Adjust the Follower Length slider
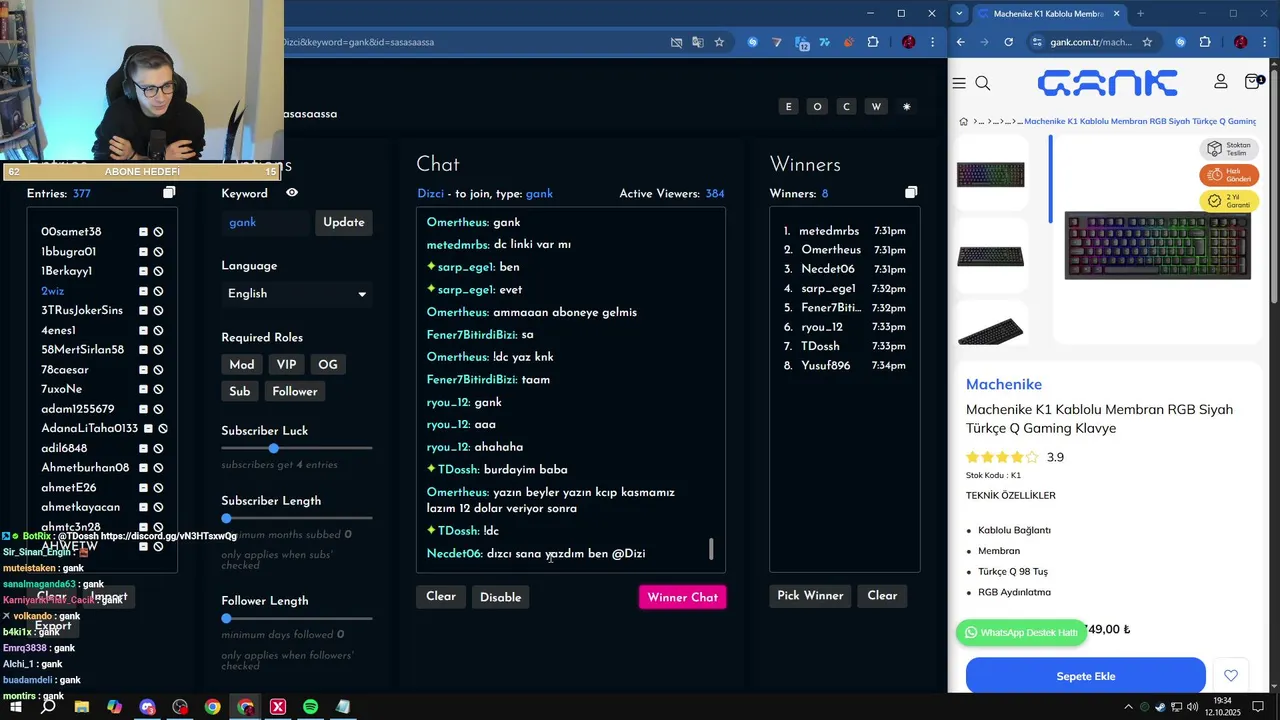Screen dimensions: 1280x720 tap(226, 618)
